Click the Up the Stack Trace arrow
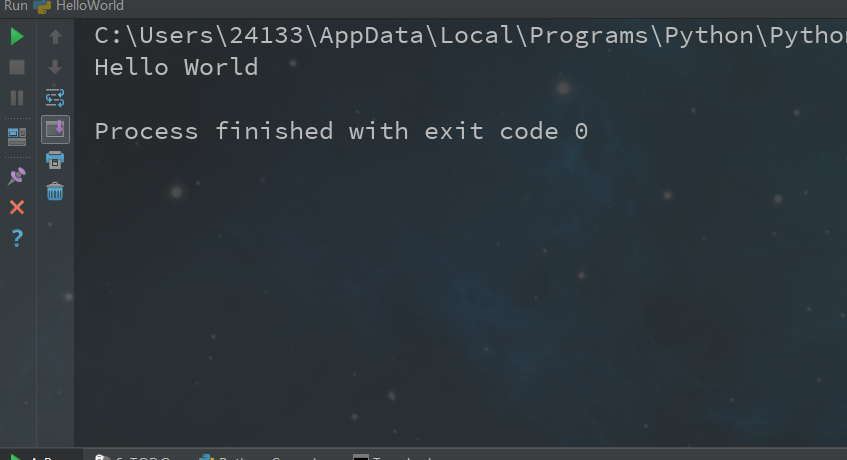Image resolution: width=847 pixels, height=460 pixels. pos(55,37)
